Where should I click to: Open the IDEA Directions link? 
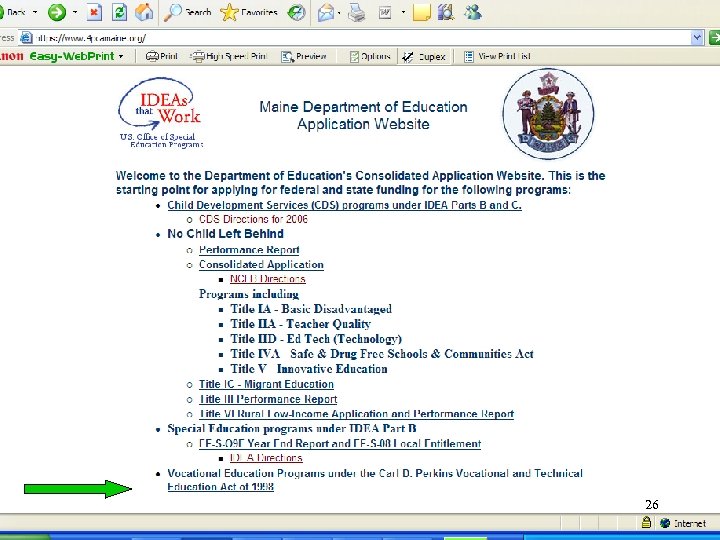[266, 458]
